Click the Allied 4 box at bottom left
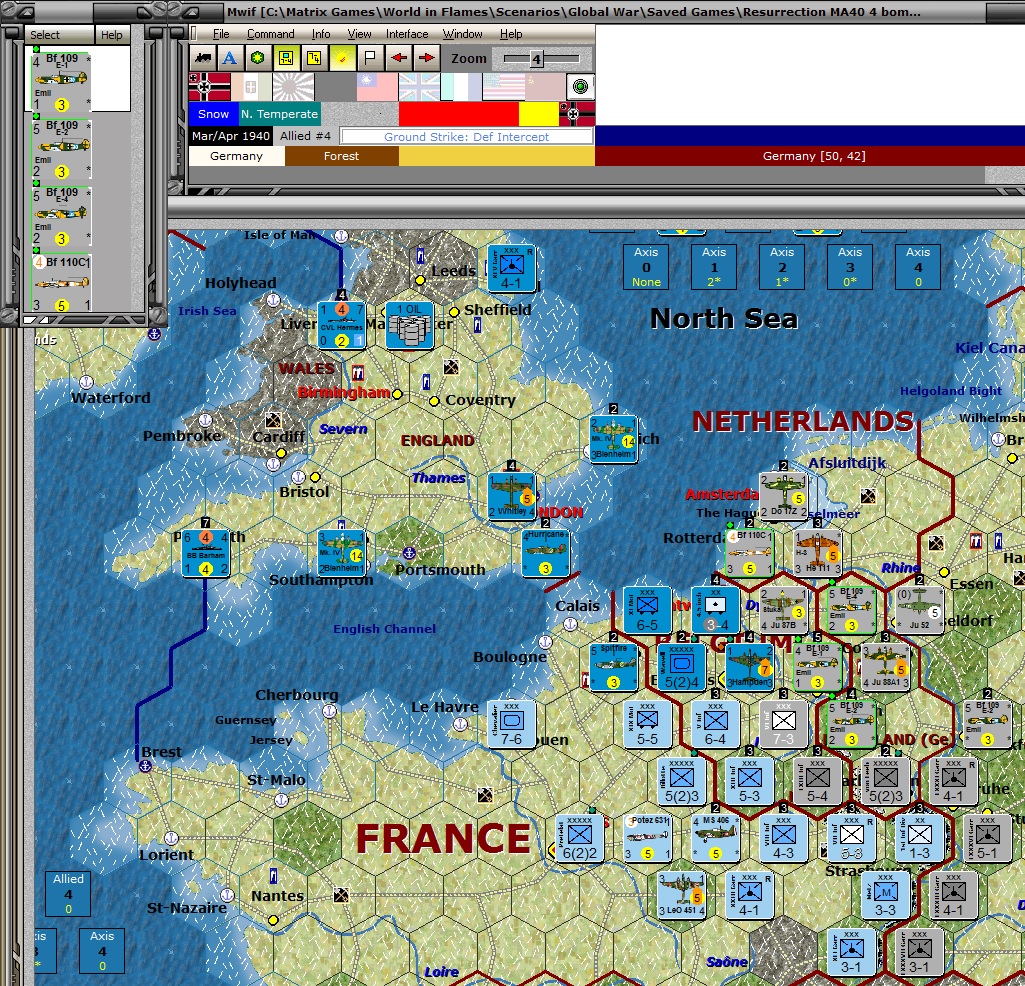 pyautogui.click(x=68, y=893)
